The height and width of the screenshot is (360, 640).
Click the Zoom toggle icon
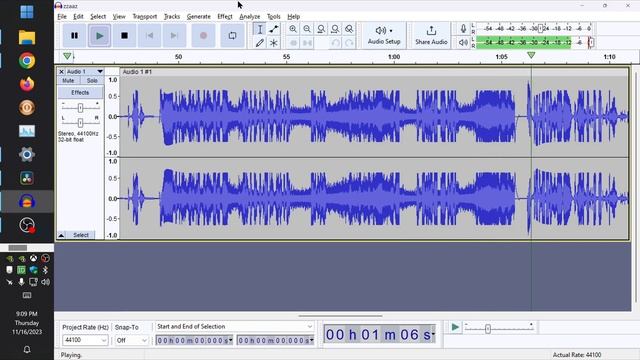pos(349,29)
